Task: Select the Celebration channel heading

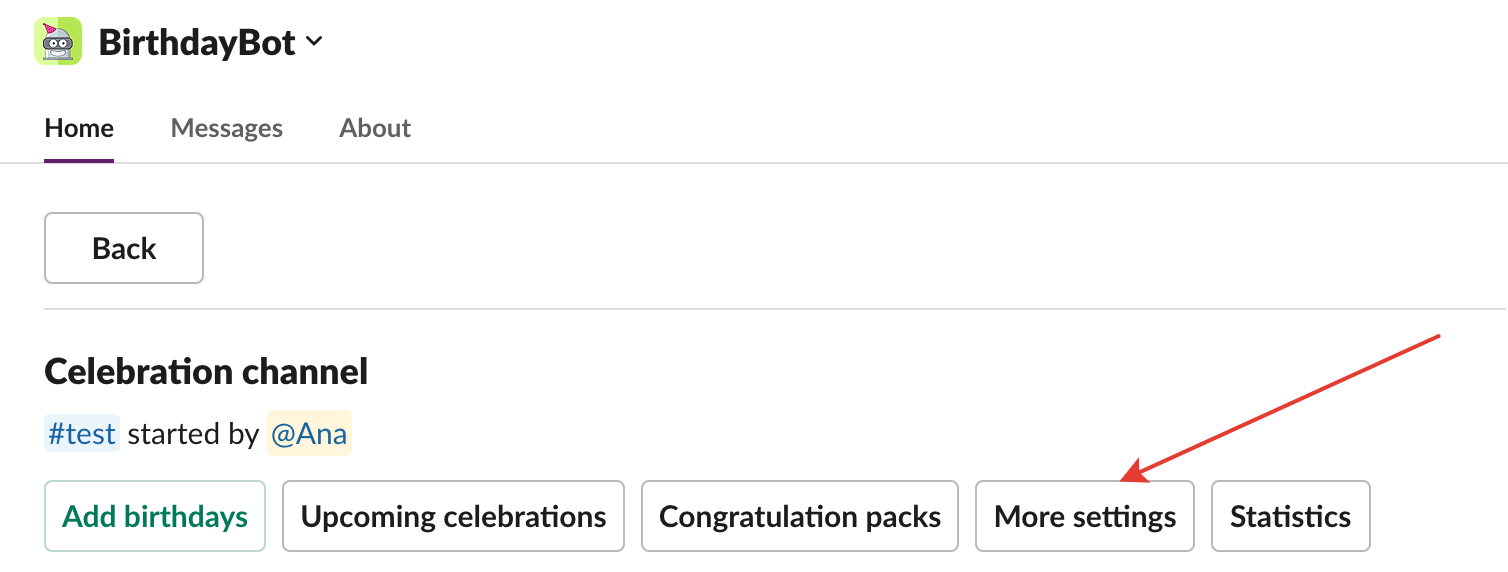Action: point(206,372)
